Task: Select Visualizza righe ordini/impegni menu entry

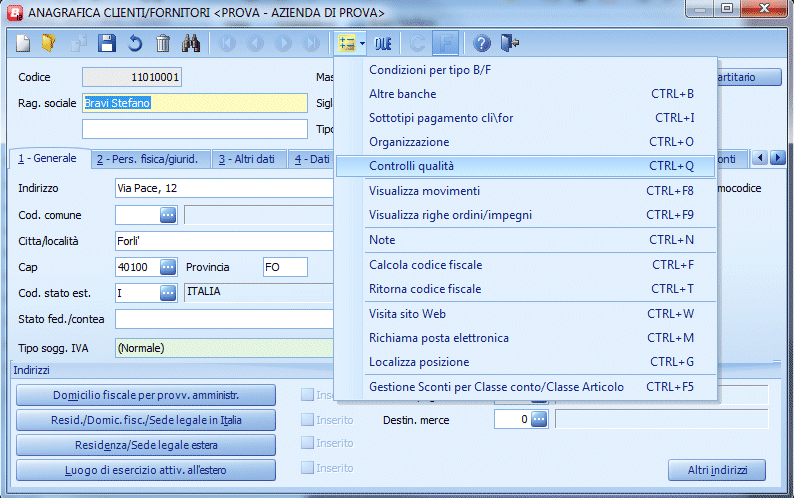Action: coord(525,215)
